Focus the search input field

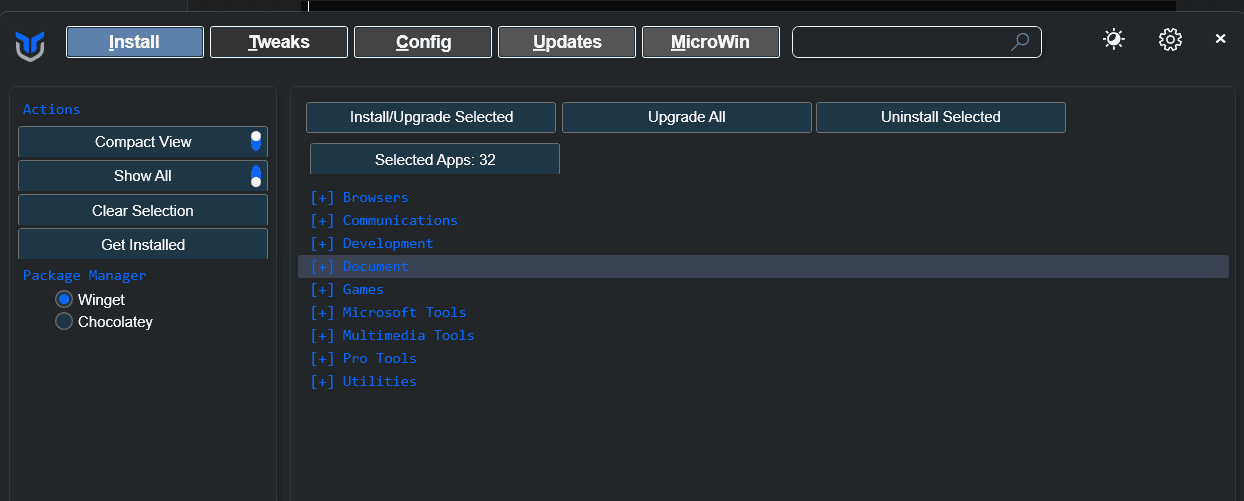tap(900, 42)
